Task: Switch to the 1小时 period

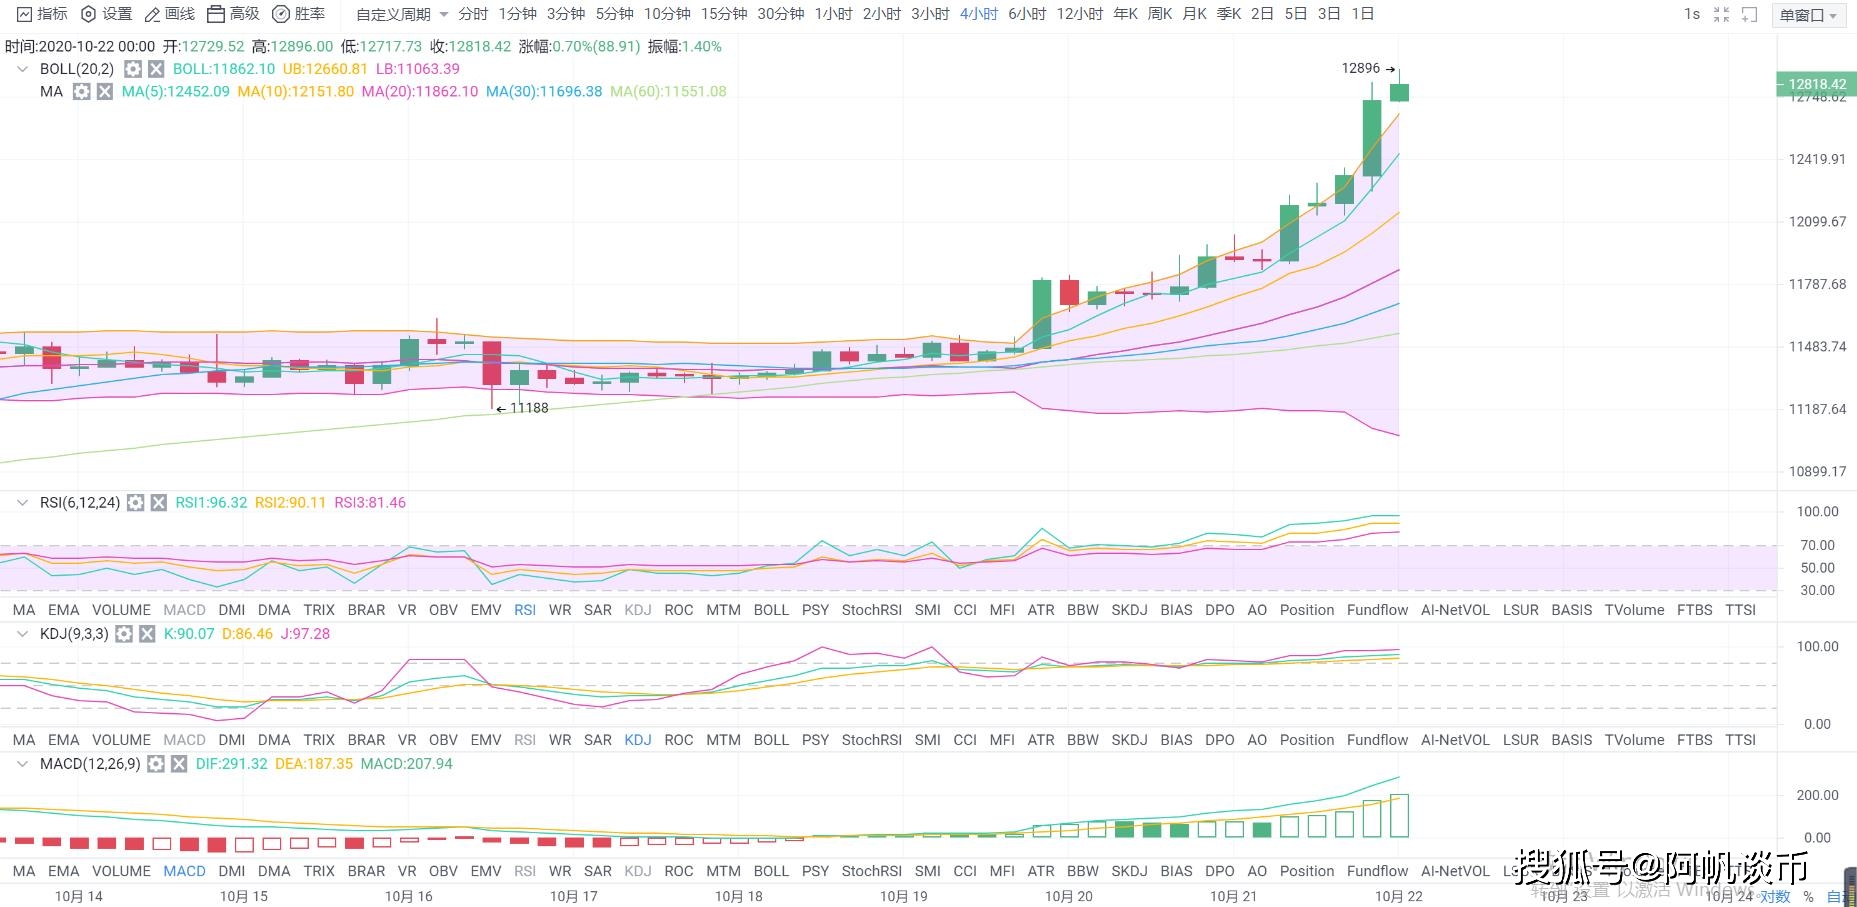Action: point(833,14)
